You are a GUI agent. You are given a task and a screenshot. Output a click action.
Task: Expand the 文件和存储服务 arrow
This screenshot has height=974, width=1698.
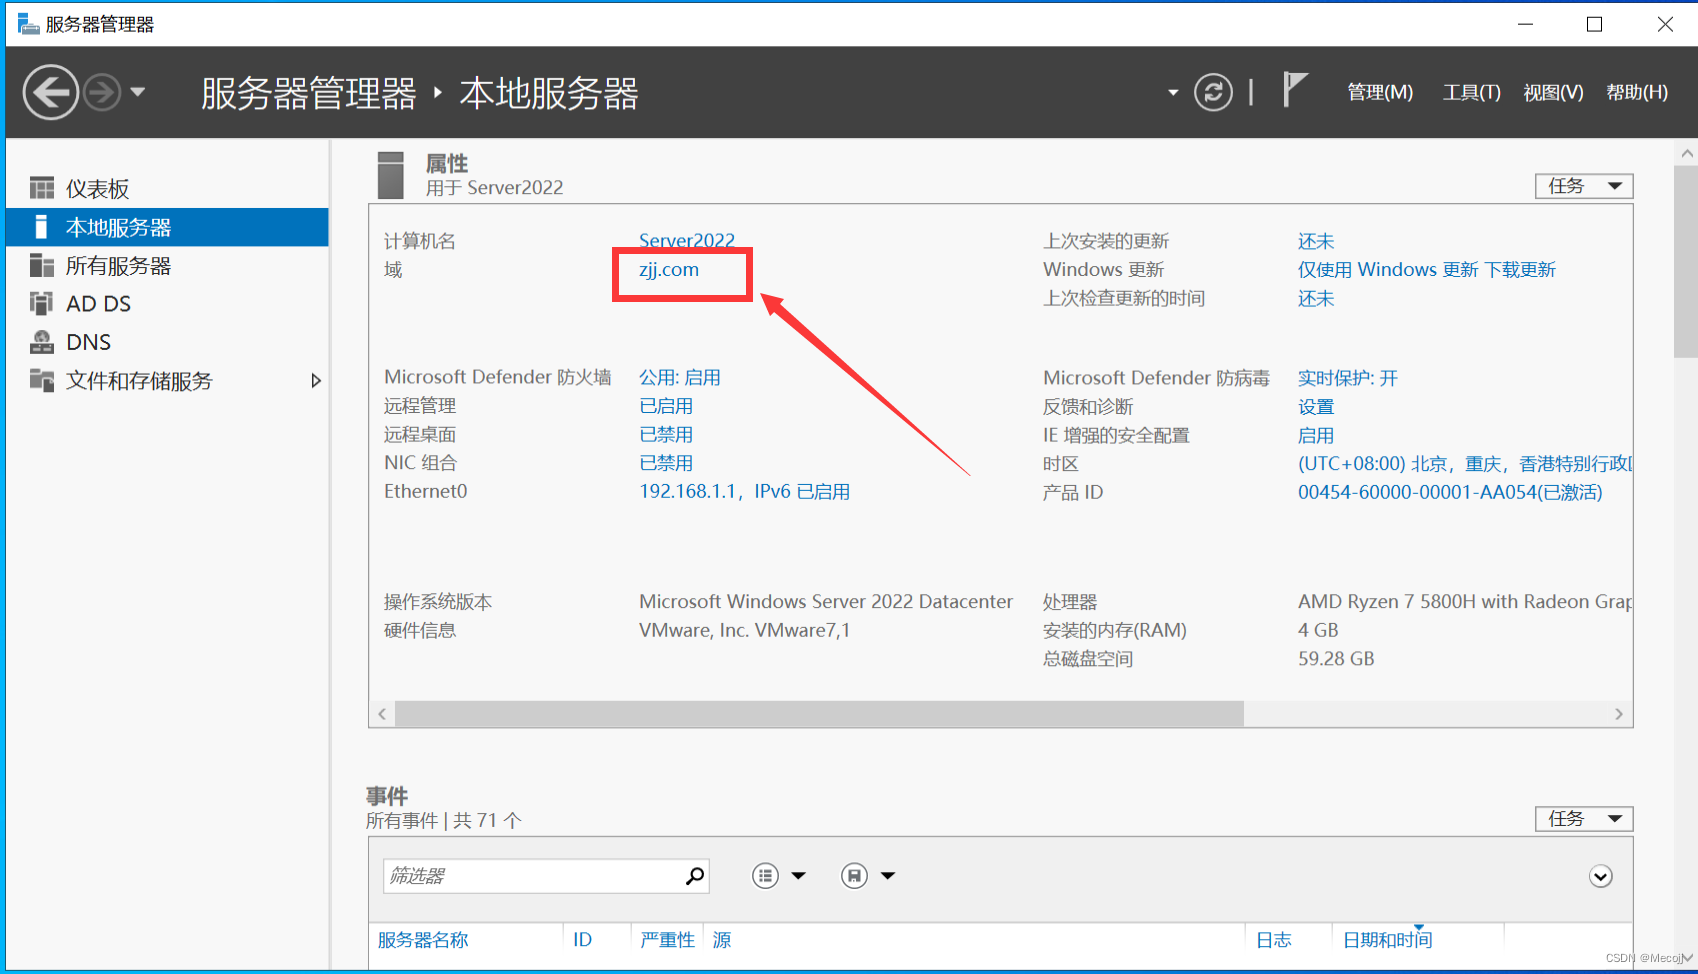coord(316,381)
